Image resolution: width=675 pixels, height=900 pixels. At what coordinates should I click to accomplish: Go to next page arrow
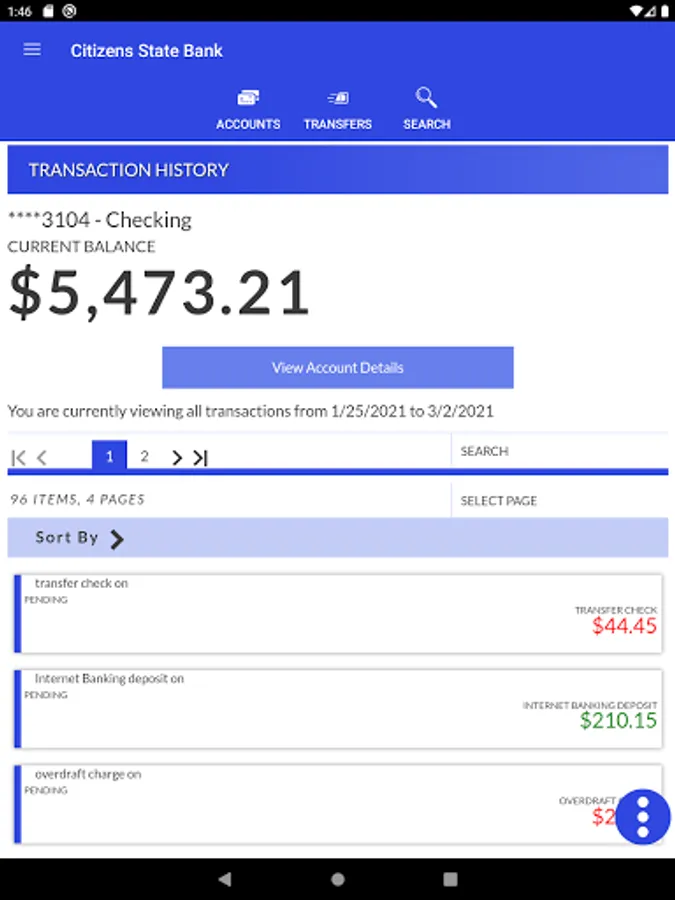coord(177,457)
